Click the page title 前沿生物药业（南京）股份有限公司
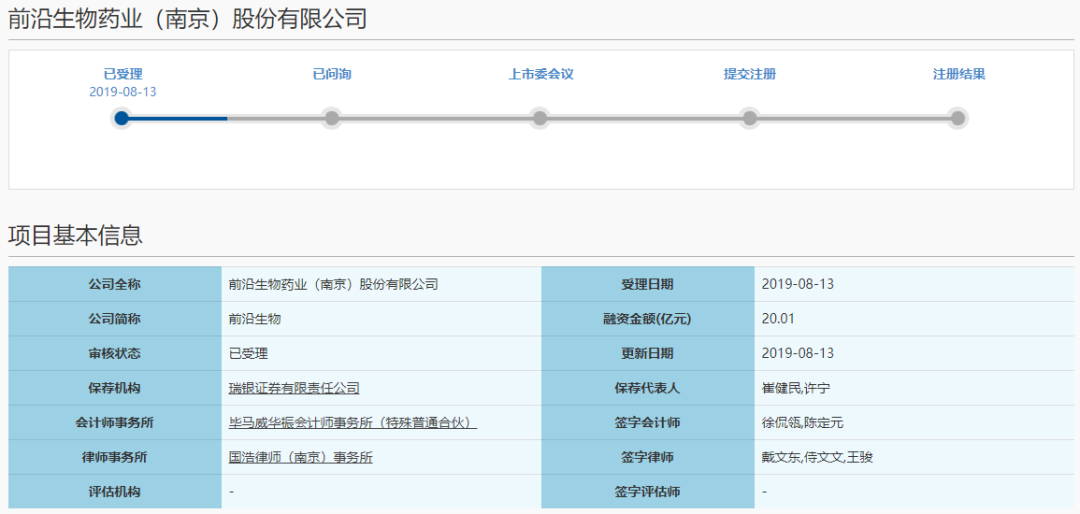1080x514 pixels. click(187, 19)
